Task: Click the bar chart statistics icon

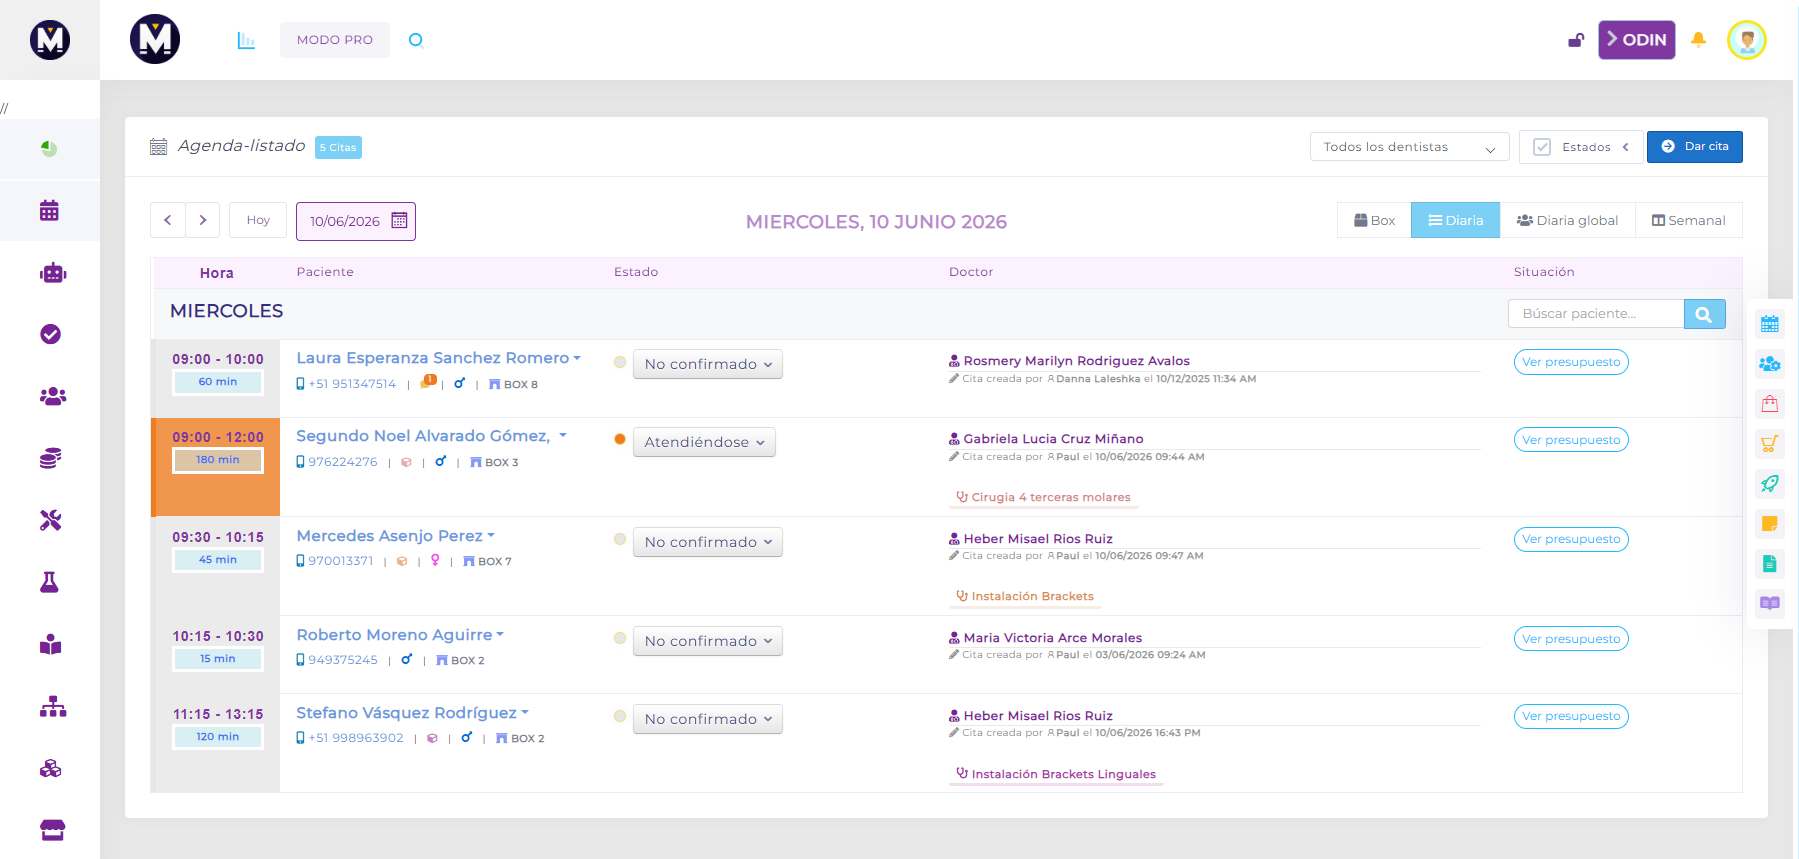Action: 246,40
